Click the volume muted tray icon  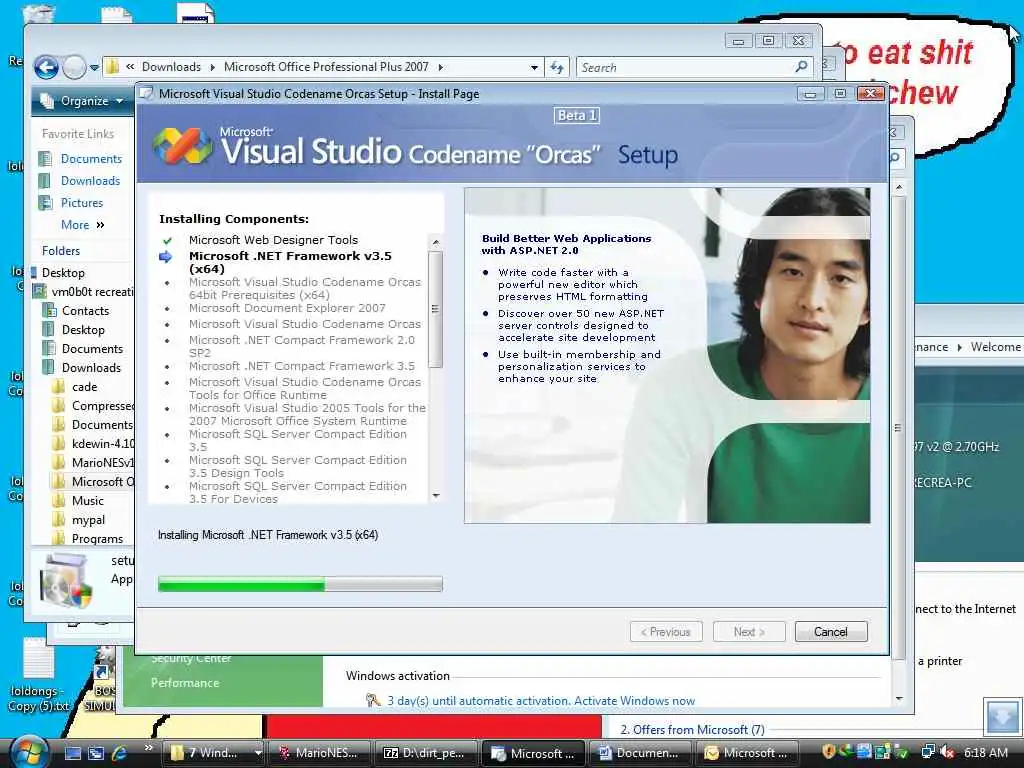click(948, 752)
